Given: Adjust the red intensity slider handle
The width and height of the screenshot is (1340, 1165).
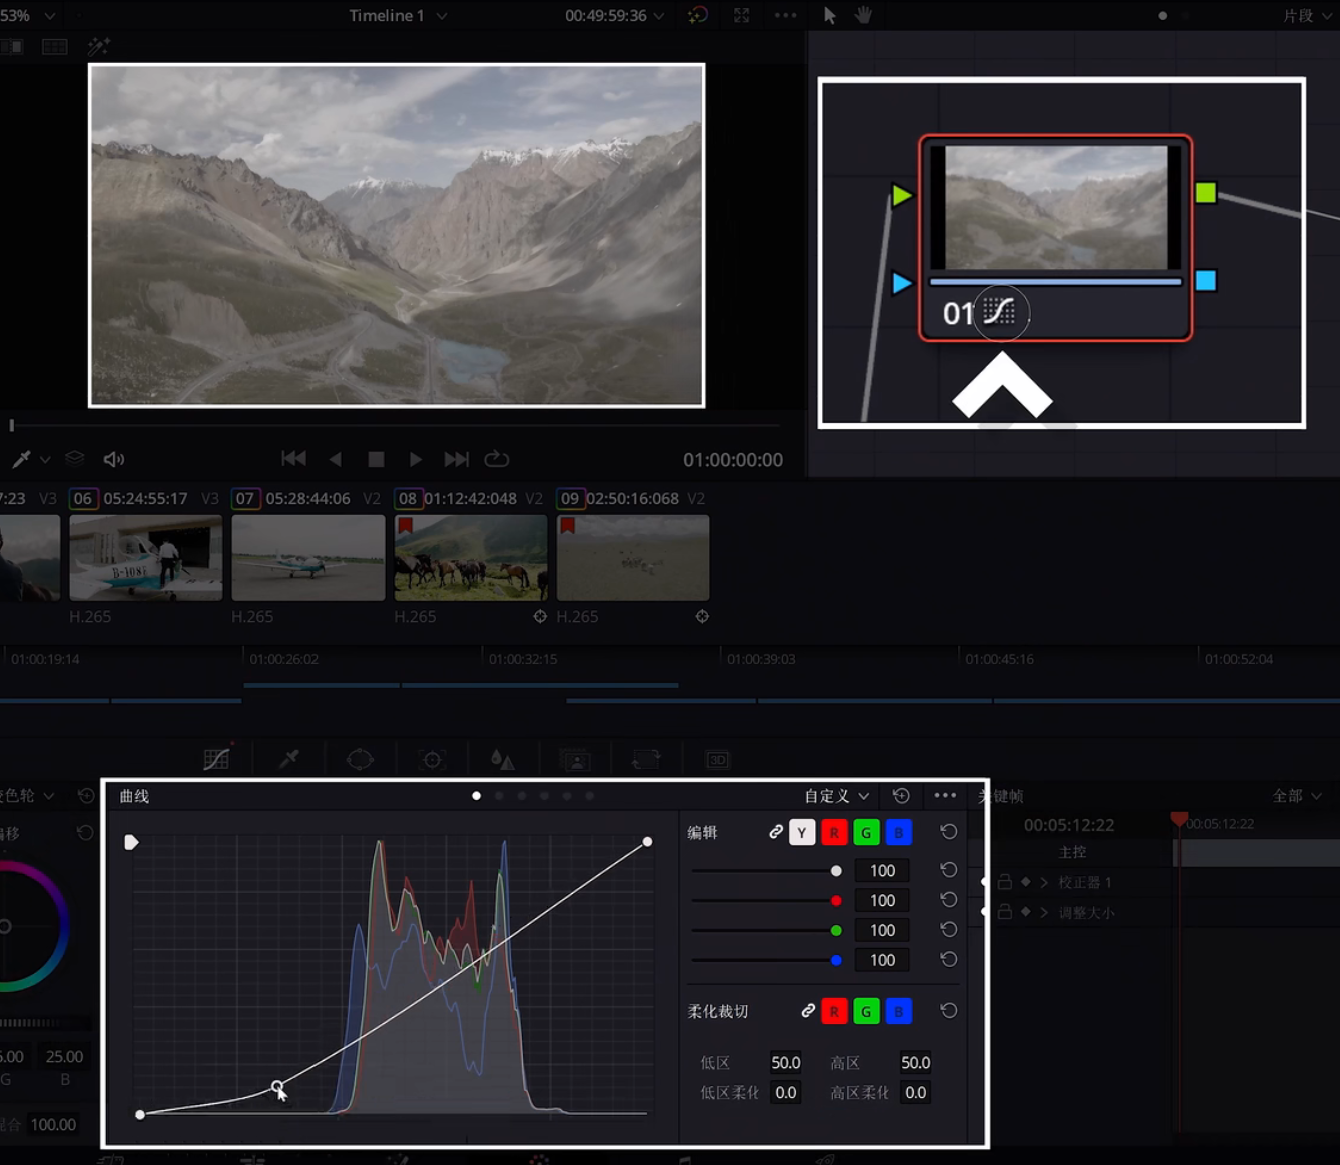Looking at the screenshot, I should point(836,901).
